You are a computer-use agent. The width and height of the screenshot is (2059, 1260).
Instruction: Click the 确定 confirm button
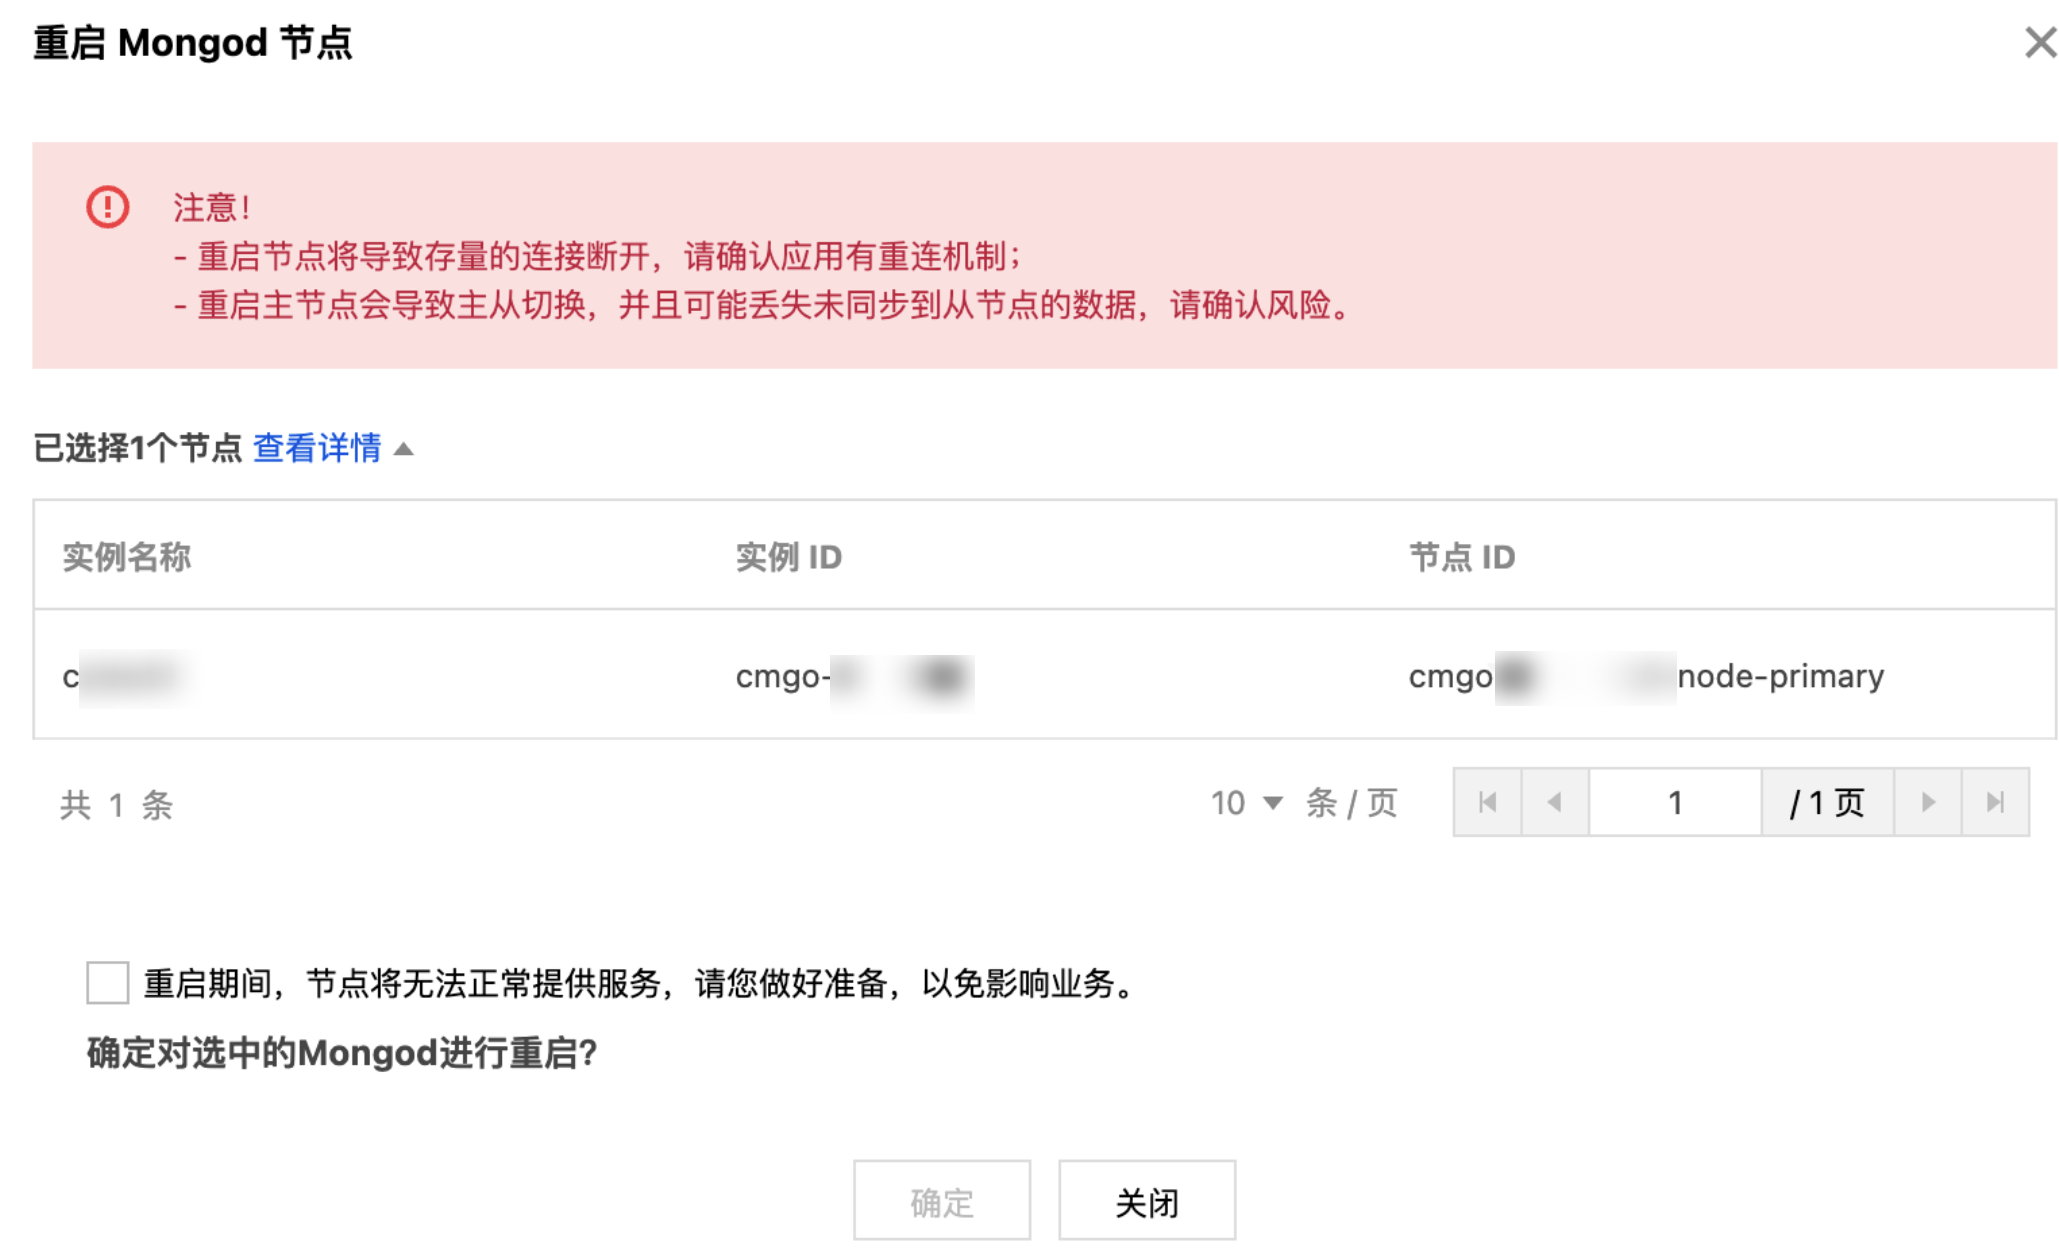tap(941, 1201)
